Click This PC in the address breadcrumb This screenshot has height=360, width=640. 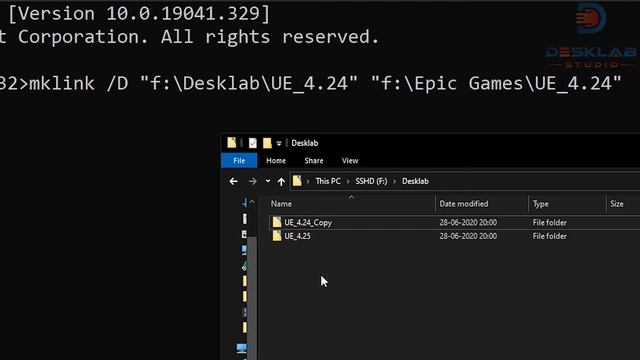coord(328,181)
